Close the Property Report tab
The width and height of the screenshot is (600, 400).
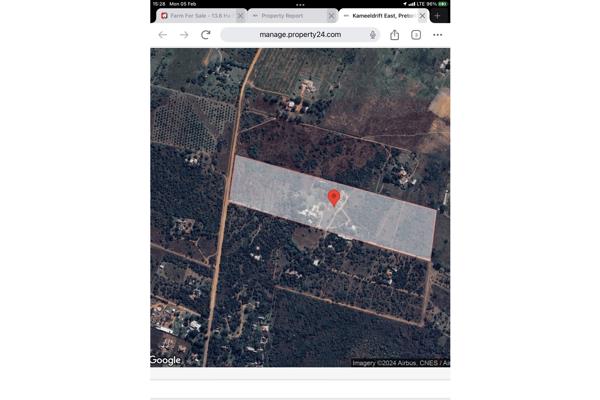click(331, 16)
